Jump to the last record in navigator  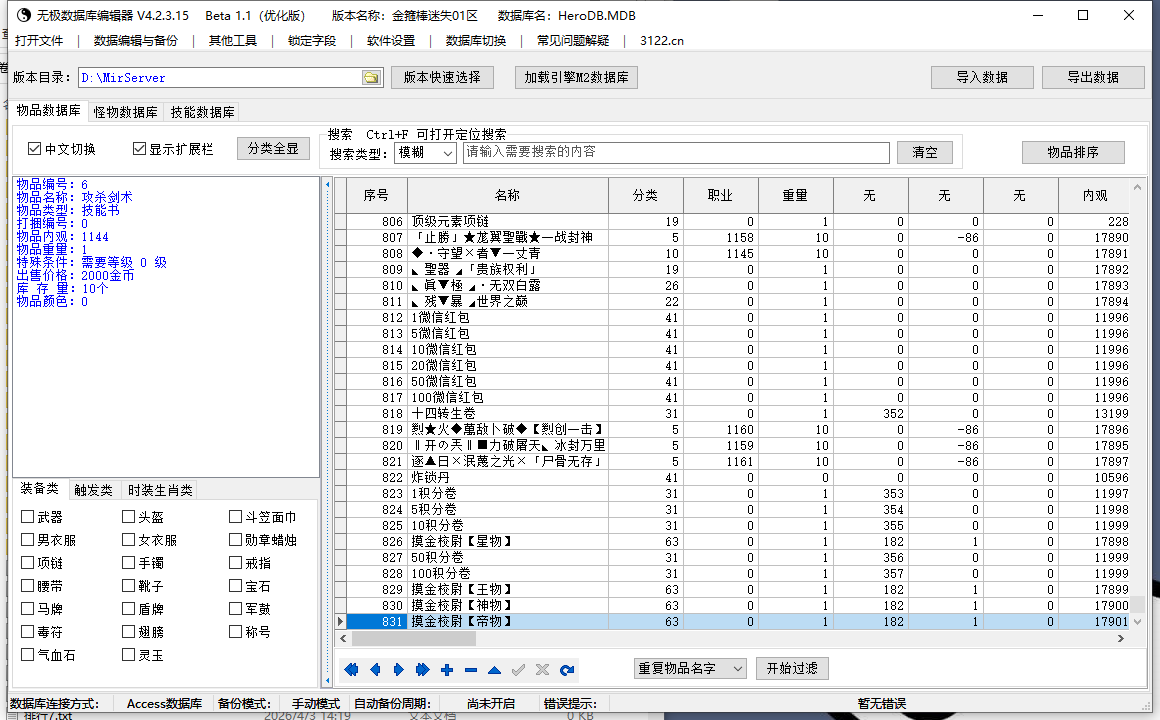tap(422, 670)
